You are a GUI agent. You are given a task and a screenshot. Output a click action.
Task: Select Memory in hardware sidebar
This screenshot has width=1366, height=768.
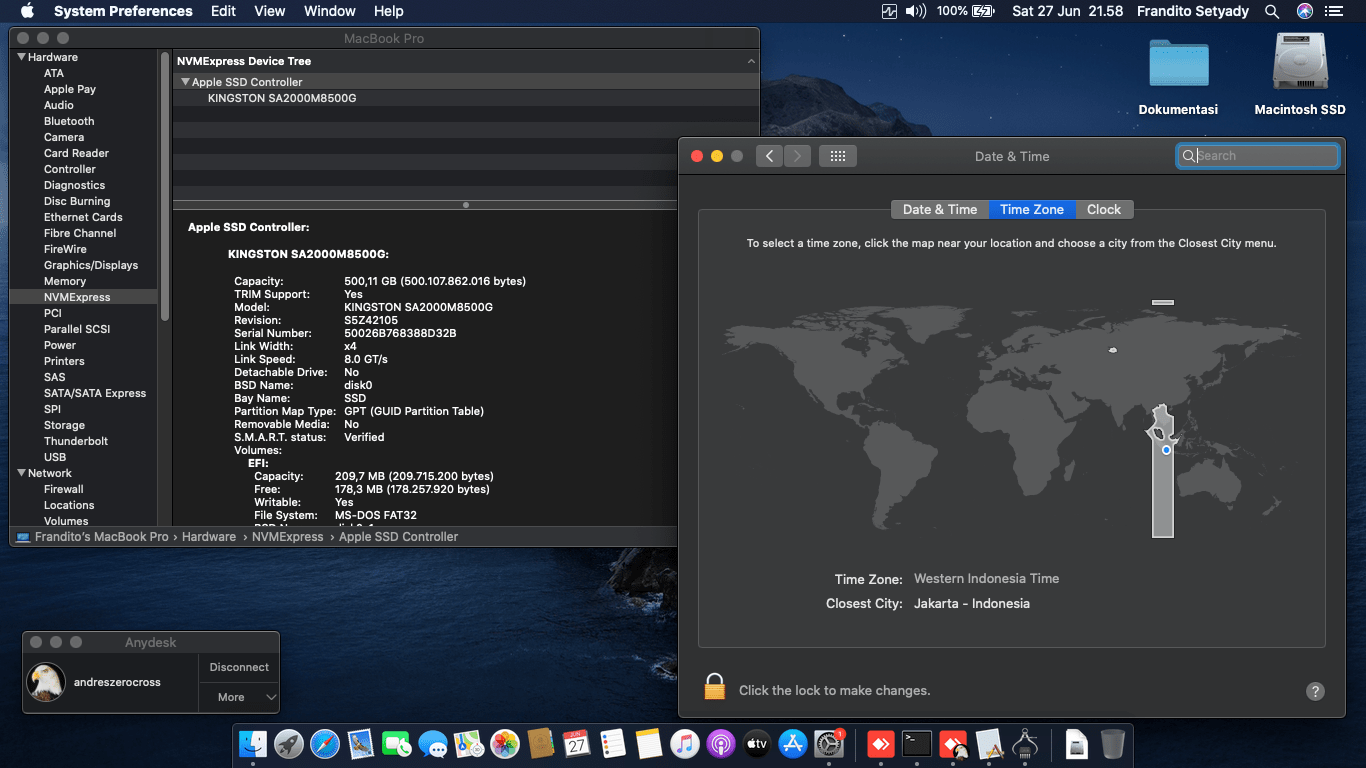(65, 281)
